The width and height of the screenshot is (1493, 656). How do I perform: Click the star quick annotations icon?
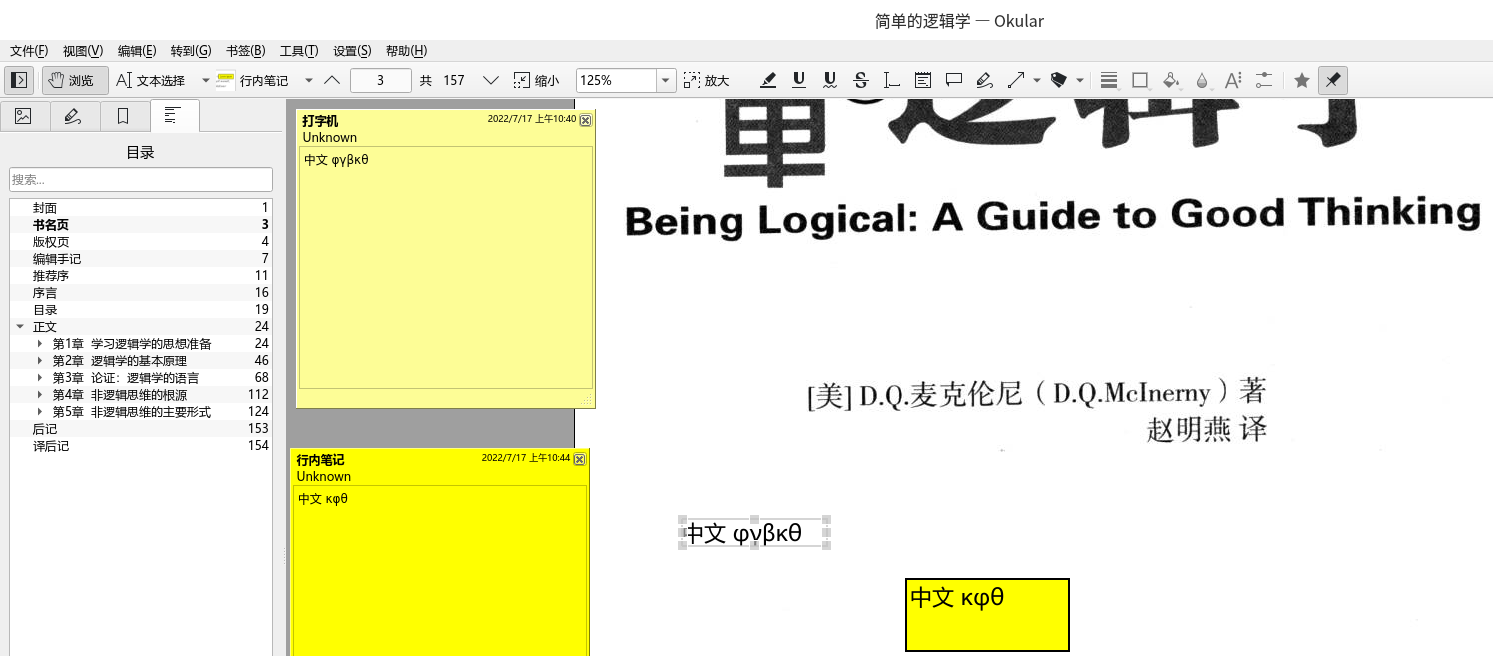pyautogui.click(x=1301, y=80)
